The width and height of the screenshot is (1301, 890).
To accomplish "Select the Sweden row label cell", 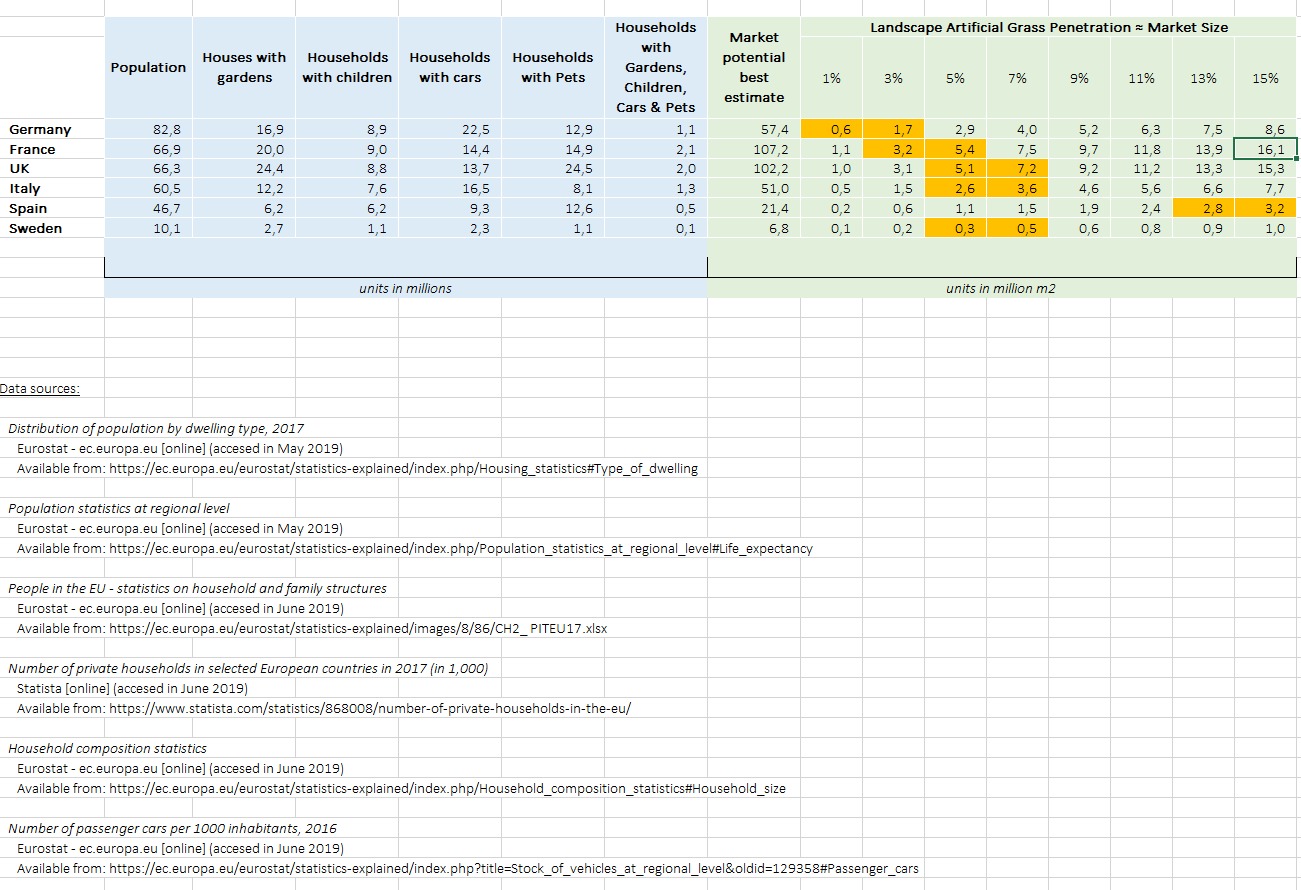I will point(52,228).
